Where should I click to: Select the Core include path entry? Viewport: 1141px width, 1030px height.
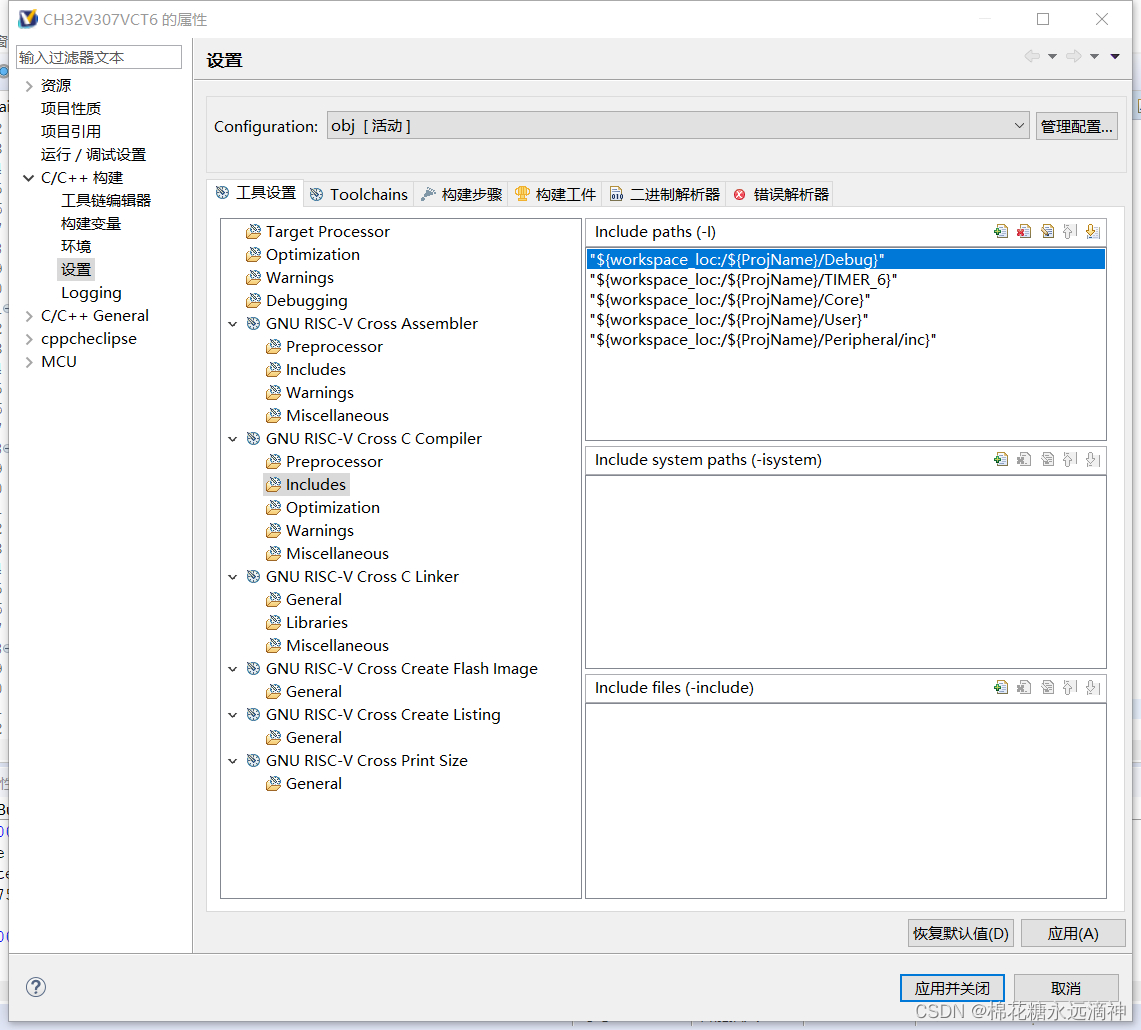click(x=846, y=300)
